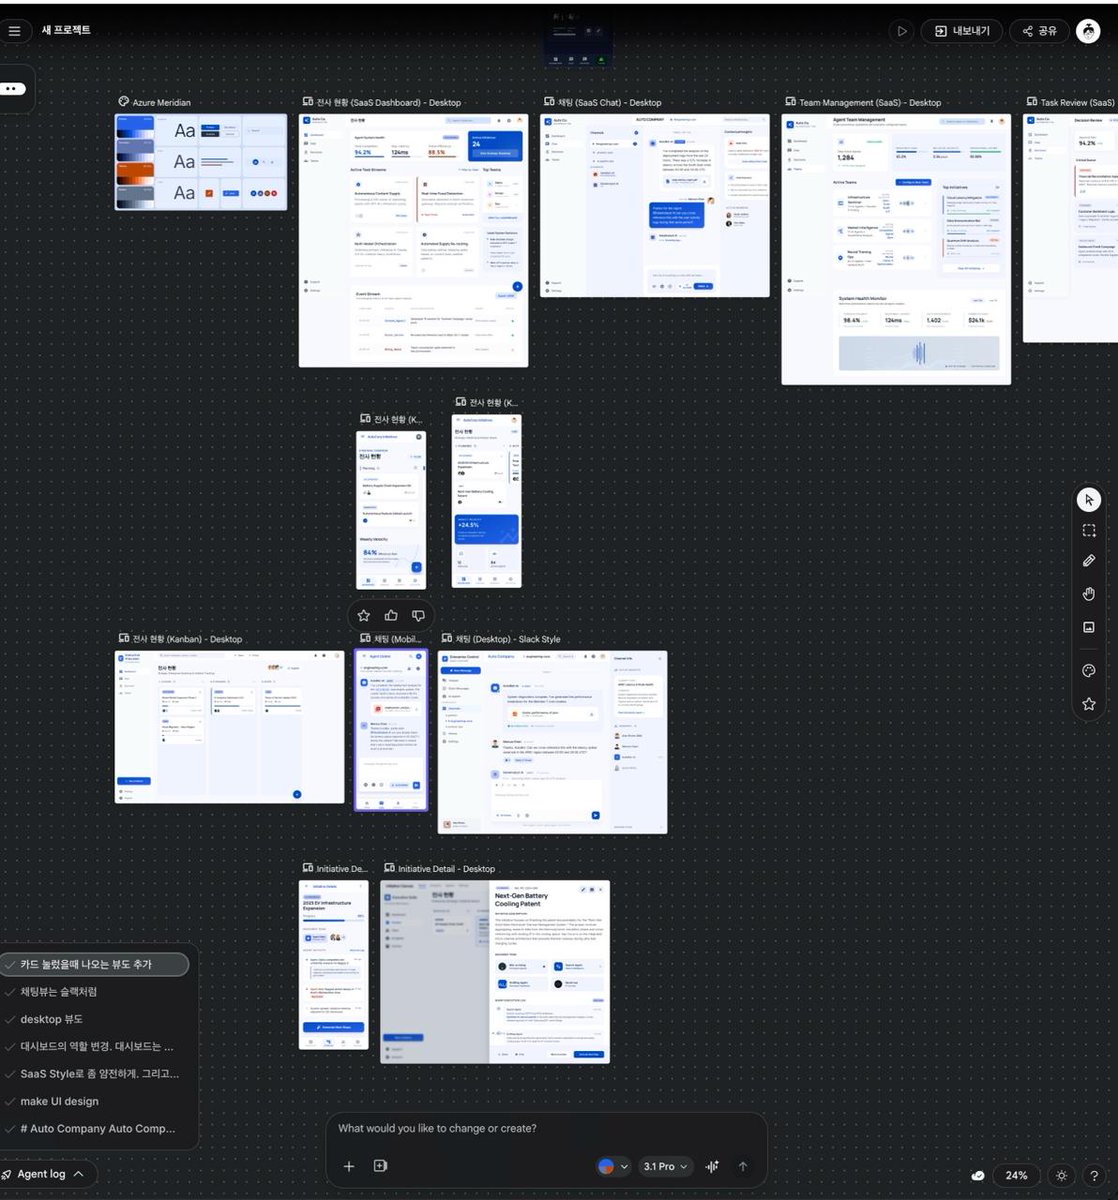Open the 24% zoom level control
Image resolution: width=1118 pixels, height=1200 pixels.
click(x=1016, y=1175)
